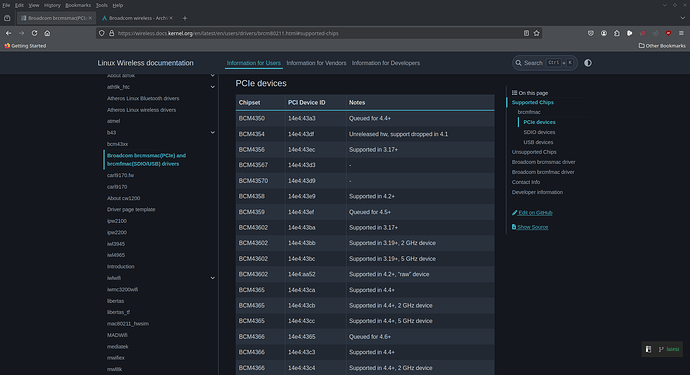Image resolution: width=690 pixels, height=375 pixels.
Task: Expand the ath9k_htc sidebar section
Action: 213,87
